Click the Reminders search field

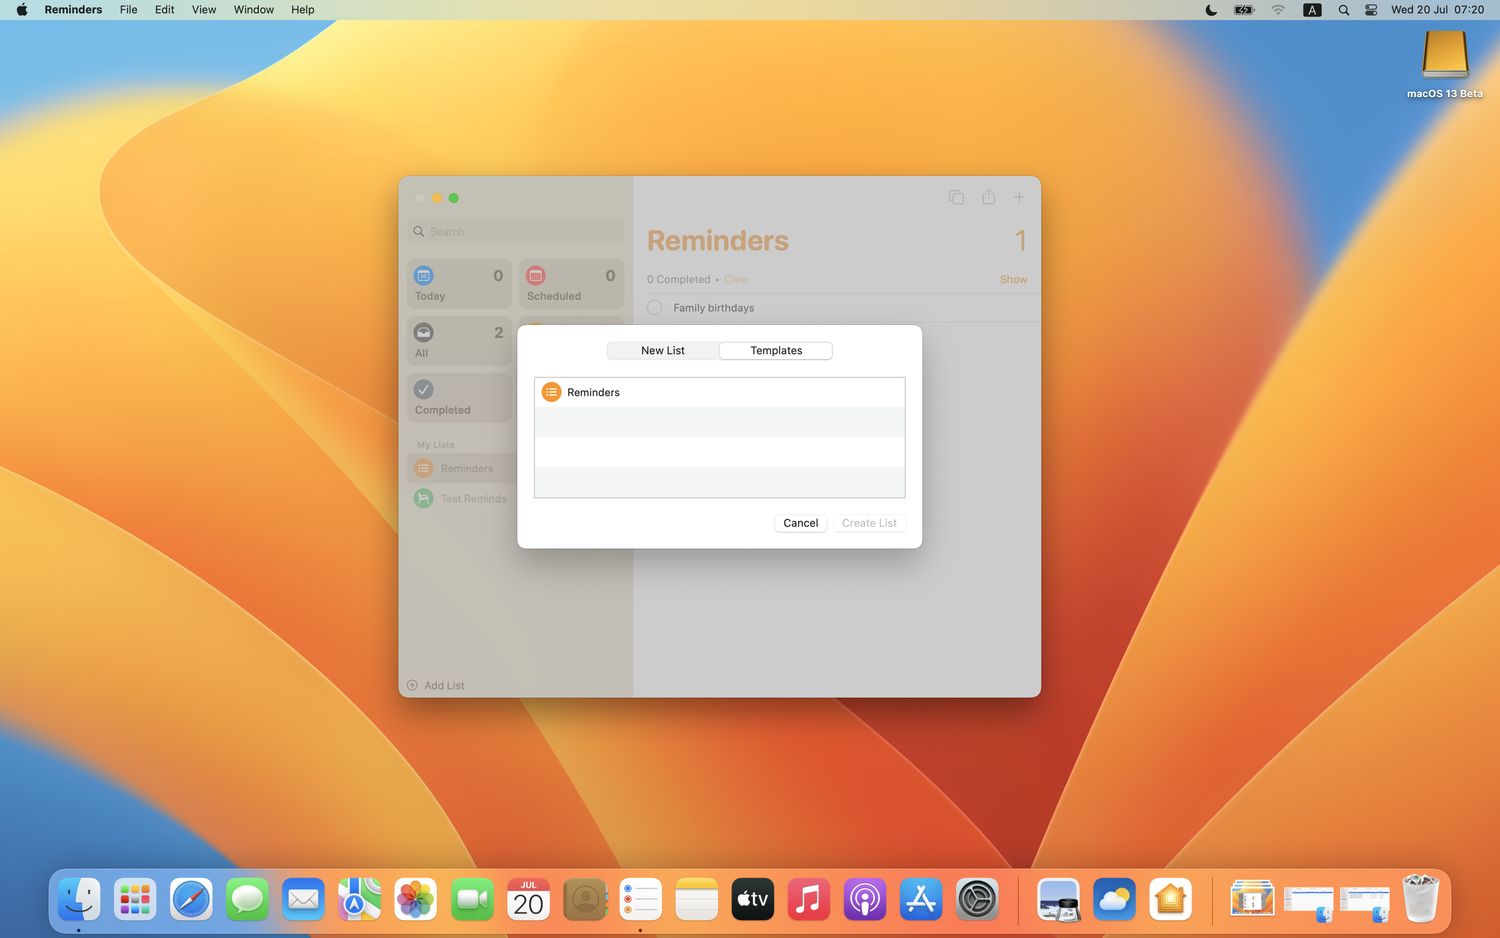tap(516, 231)
